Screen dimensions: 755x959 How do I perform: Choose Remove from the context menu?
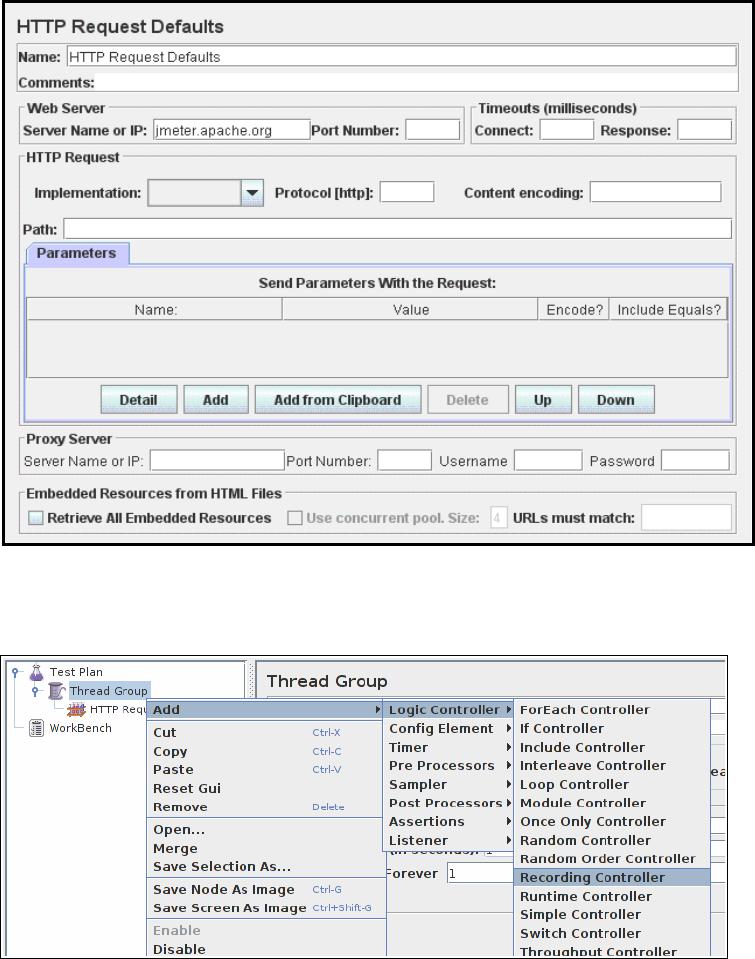click(266, 807)
